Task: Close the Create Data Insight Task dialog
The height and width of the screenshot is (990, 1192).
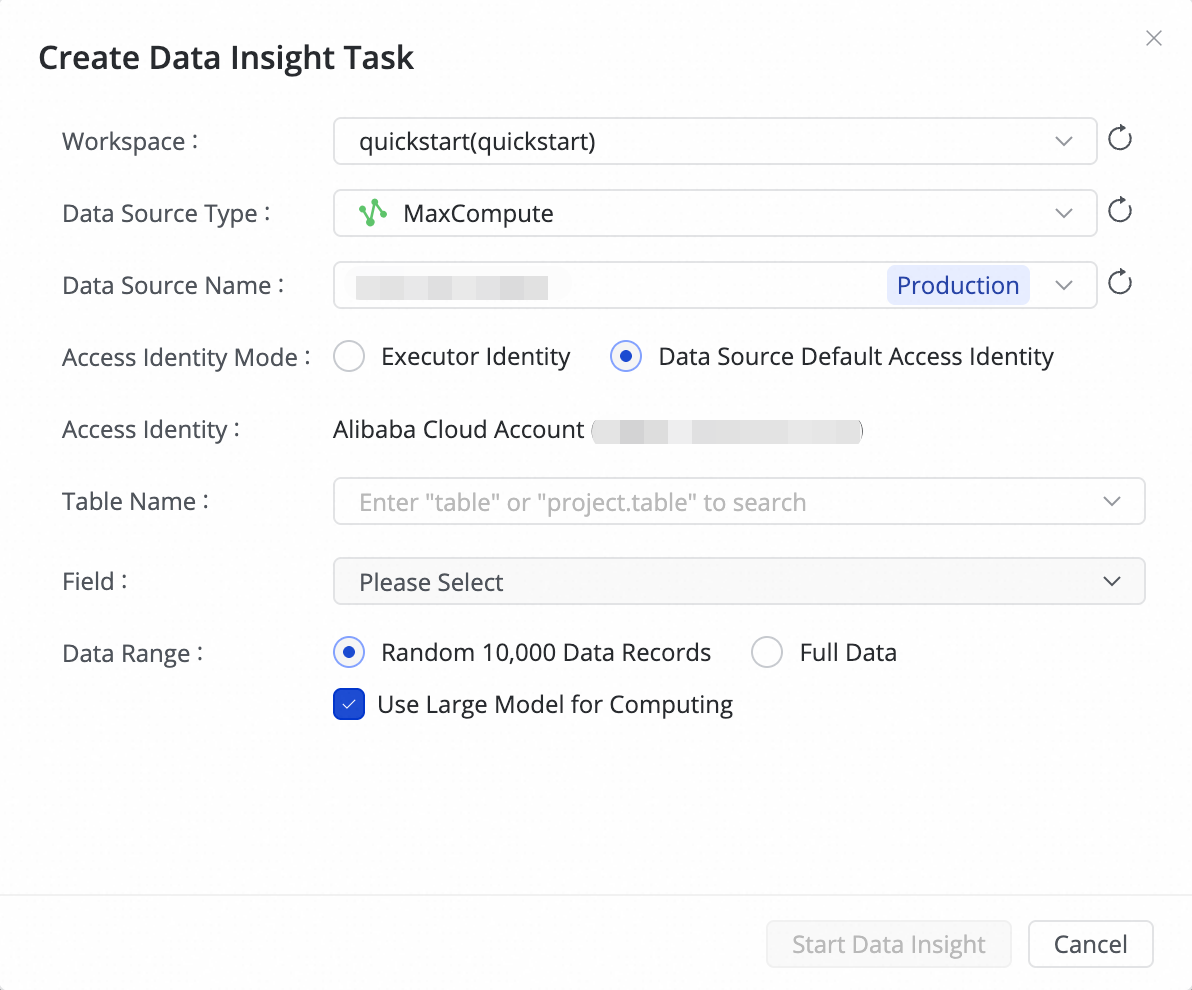Action: click(1154, 39)
